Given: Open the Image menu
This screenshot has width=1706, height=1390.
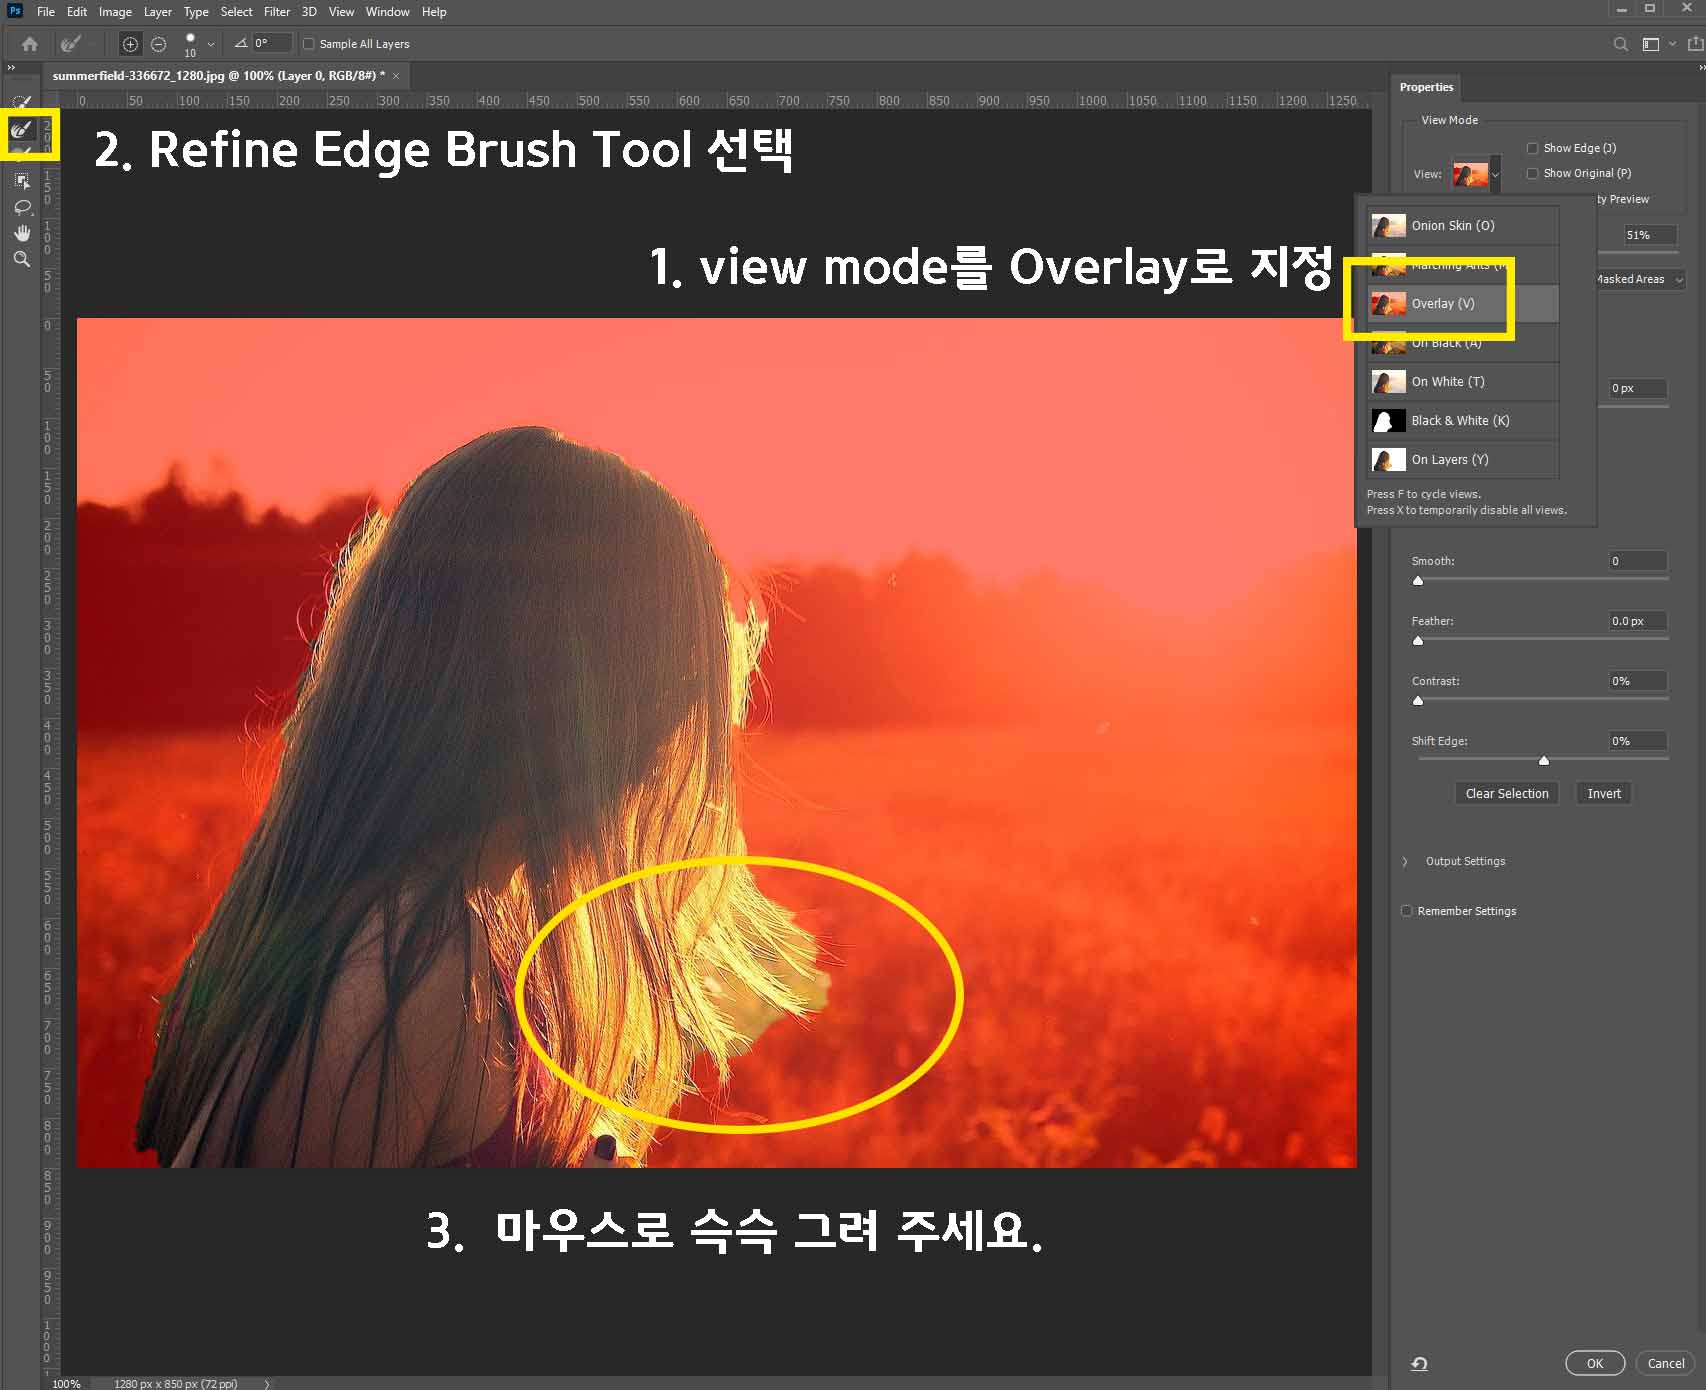Looking at the screenshot, I should point(115,12).
